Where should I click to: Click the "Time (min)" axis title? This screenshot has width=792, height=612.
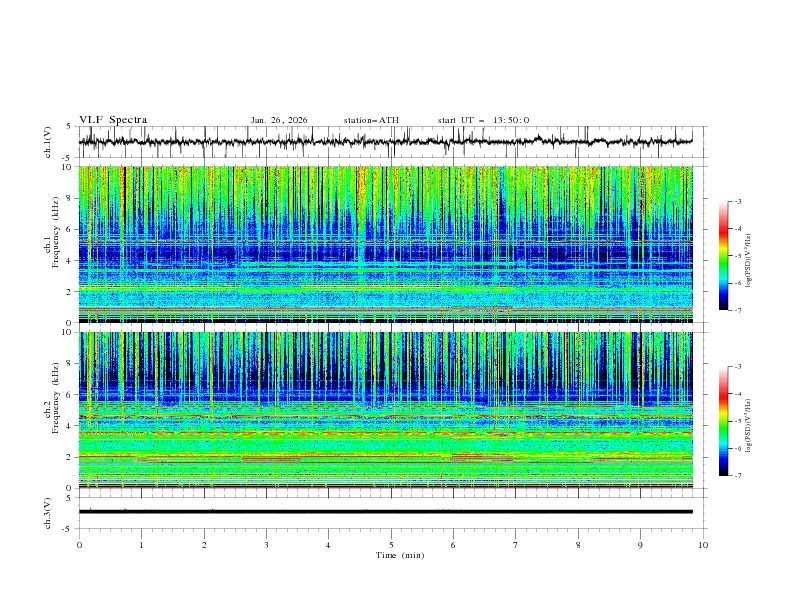coord(400,555)
